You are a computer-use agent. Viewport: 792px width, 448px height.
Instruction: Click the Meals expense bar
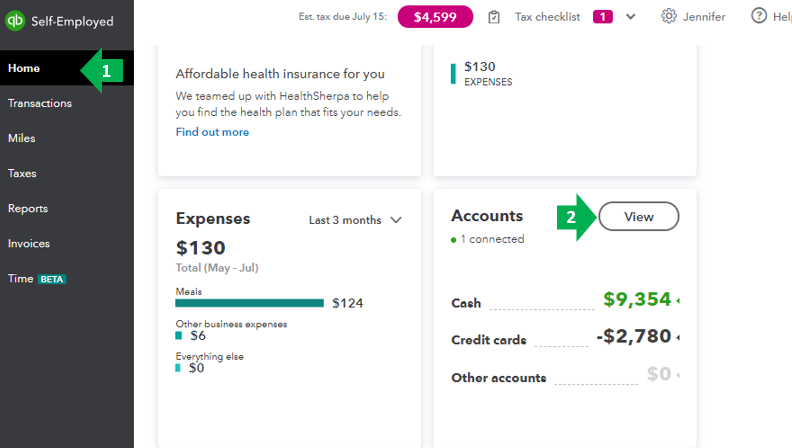(249, 302)
